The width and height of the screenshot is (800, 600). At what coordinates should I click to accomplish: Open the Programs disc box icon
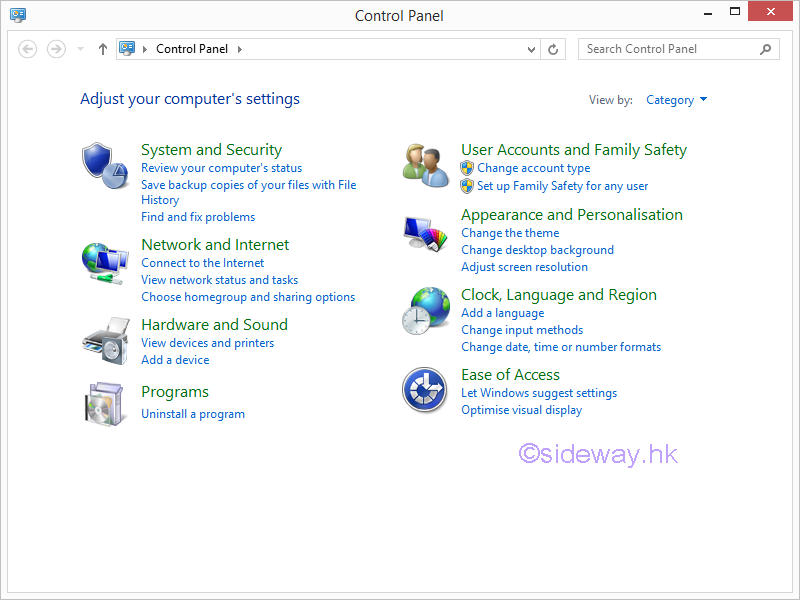point(105,403)
